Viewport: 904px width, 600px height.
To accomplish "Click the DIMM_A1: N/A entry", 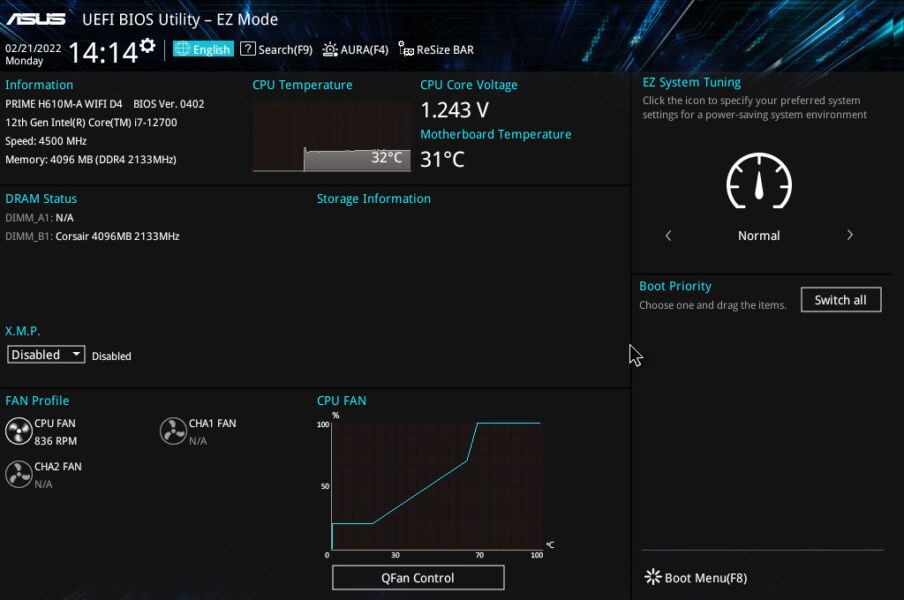I will coord(39,217).
